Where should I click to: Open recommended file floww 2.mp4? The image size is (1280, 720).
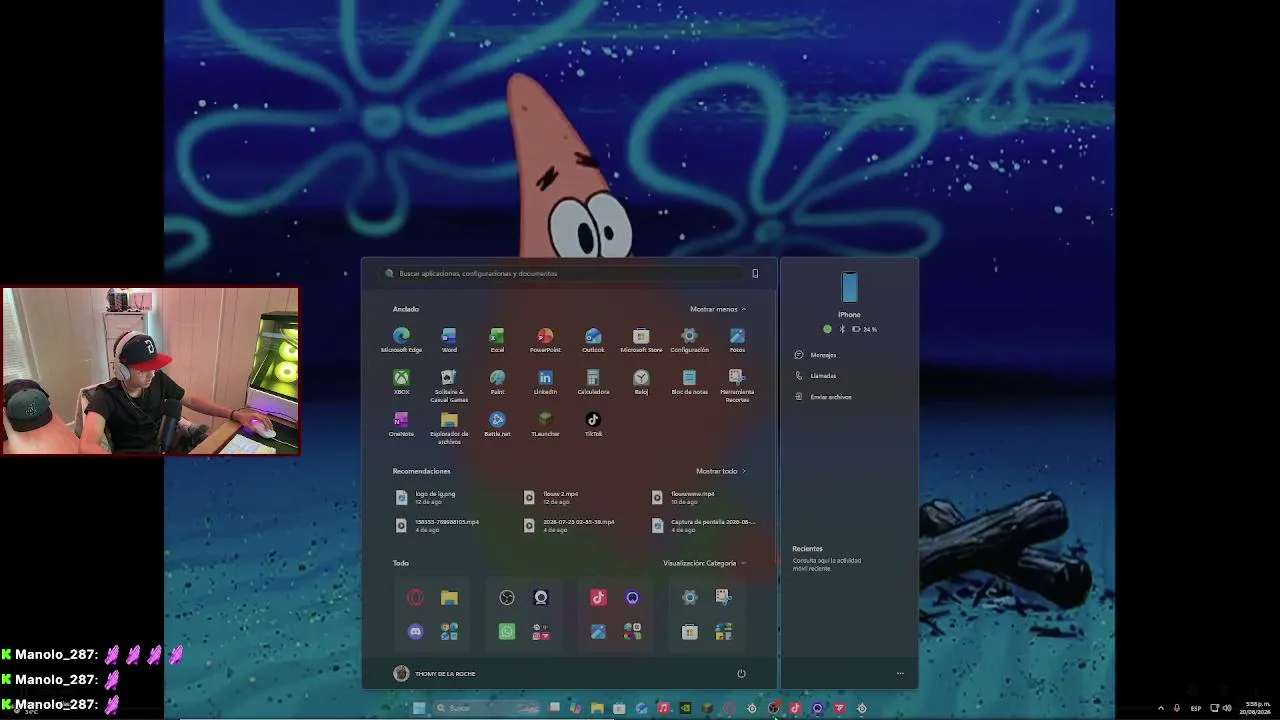point(552,497)
